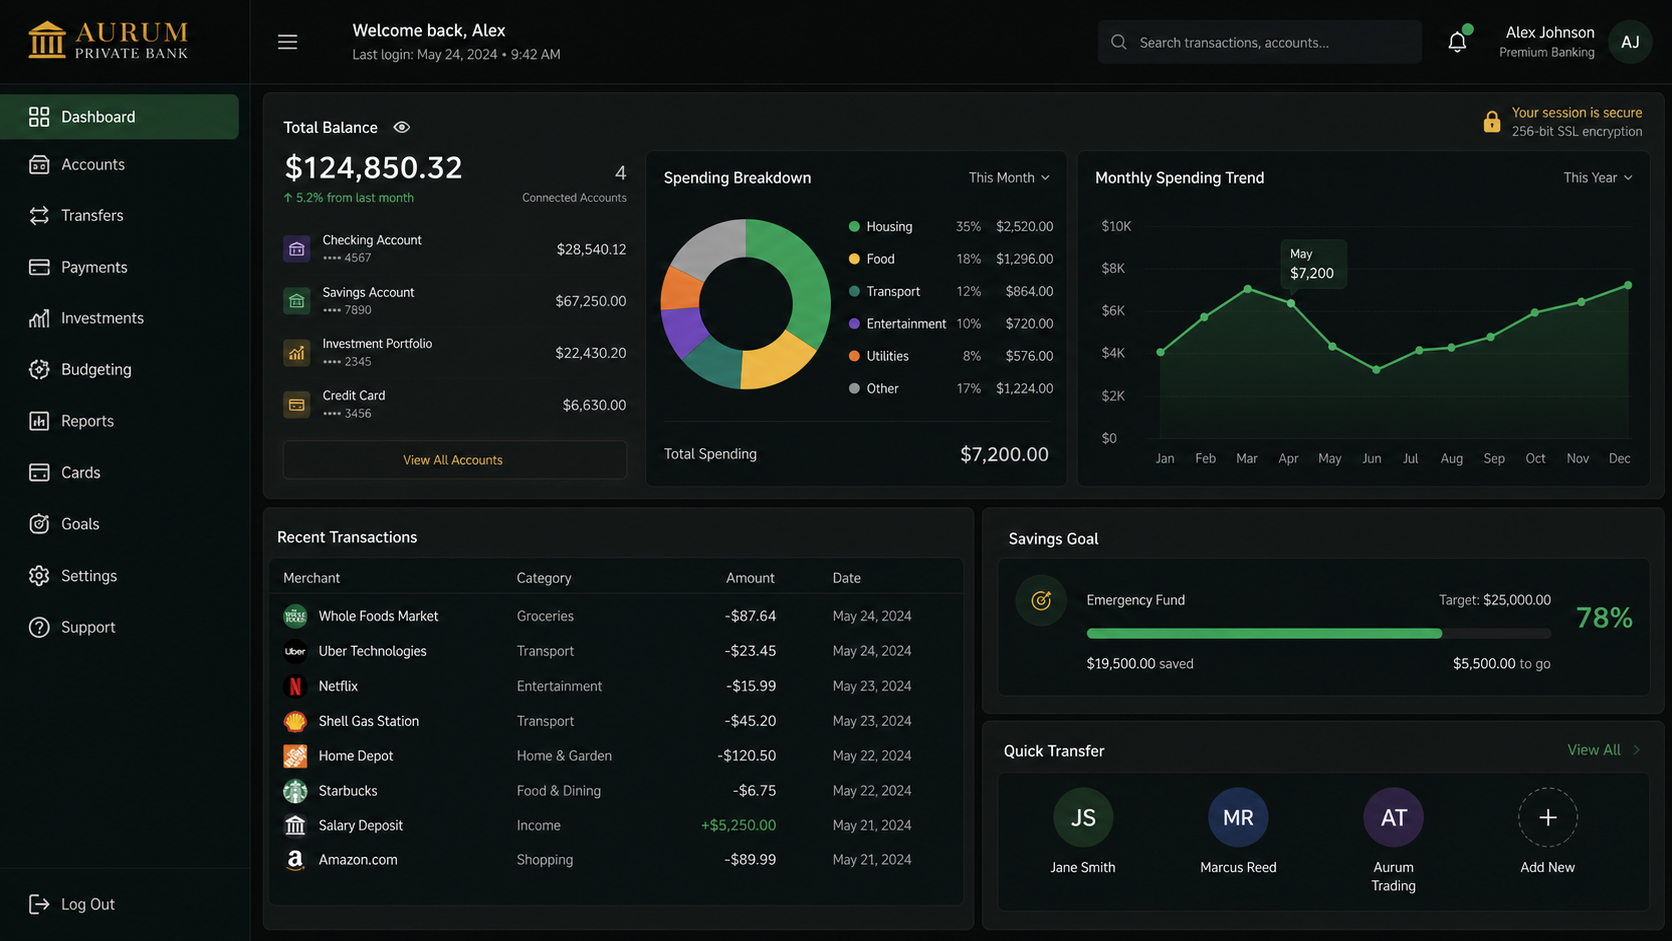This screenshot has width=1672, height=941.
Task: Click the Add New plus circle
Action: [1547, 817]
